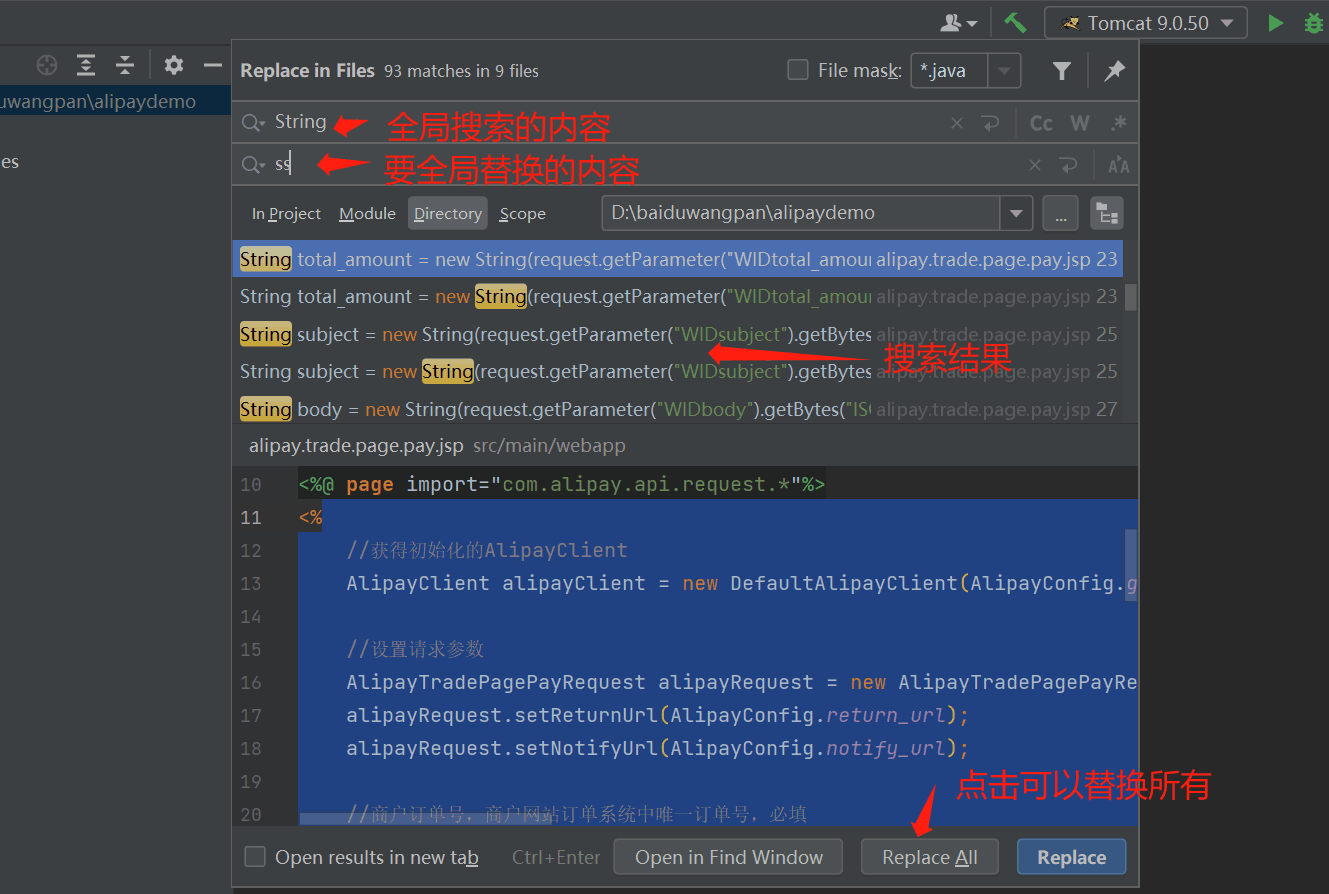Toggle Words (W) whole-word option

coord(1080,123)
